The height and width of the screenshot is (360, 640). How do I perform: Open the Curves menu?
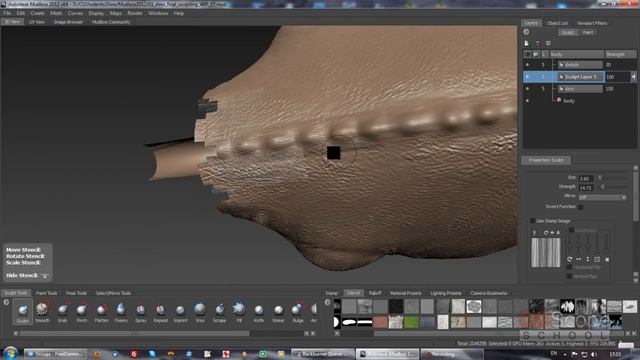click(75, 13)
